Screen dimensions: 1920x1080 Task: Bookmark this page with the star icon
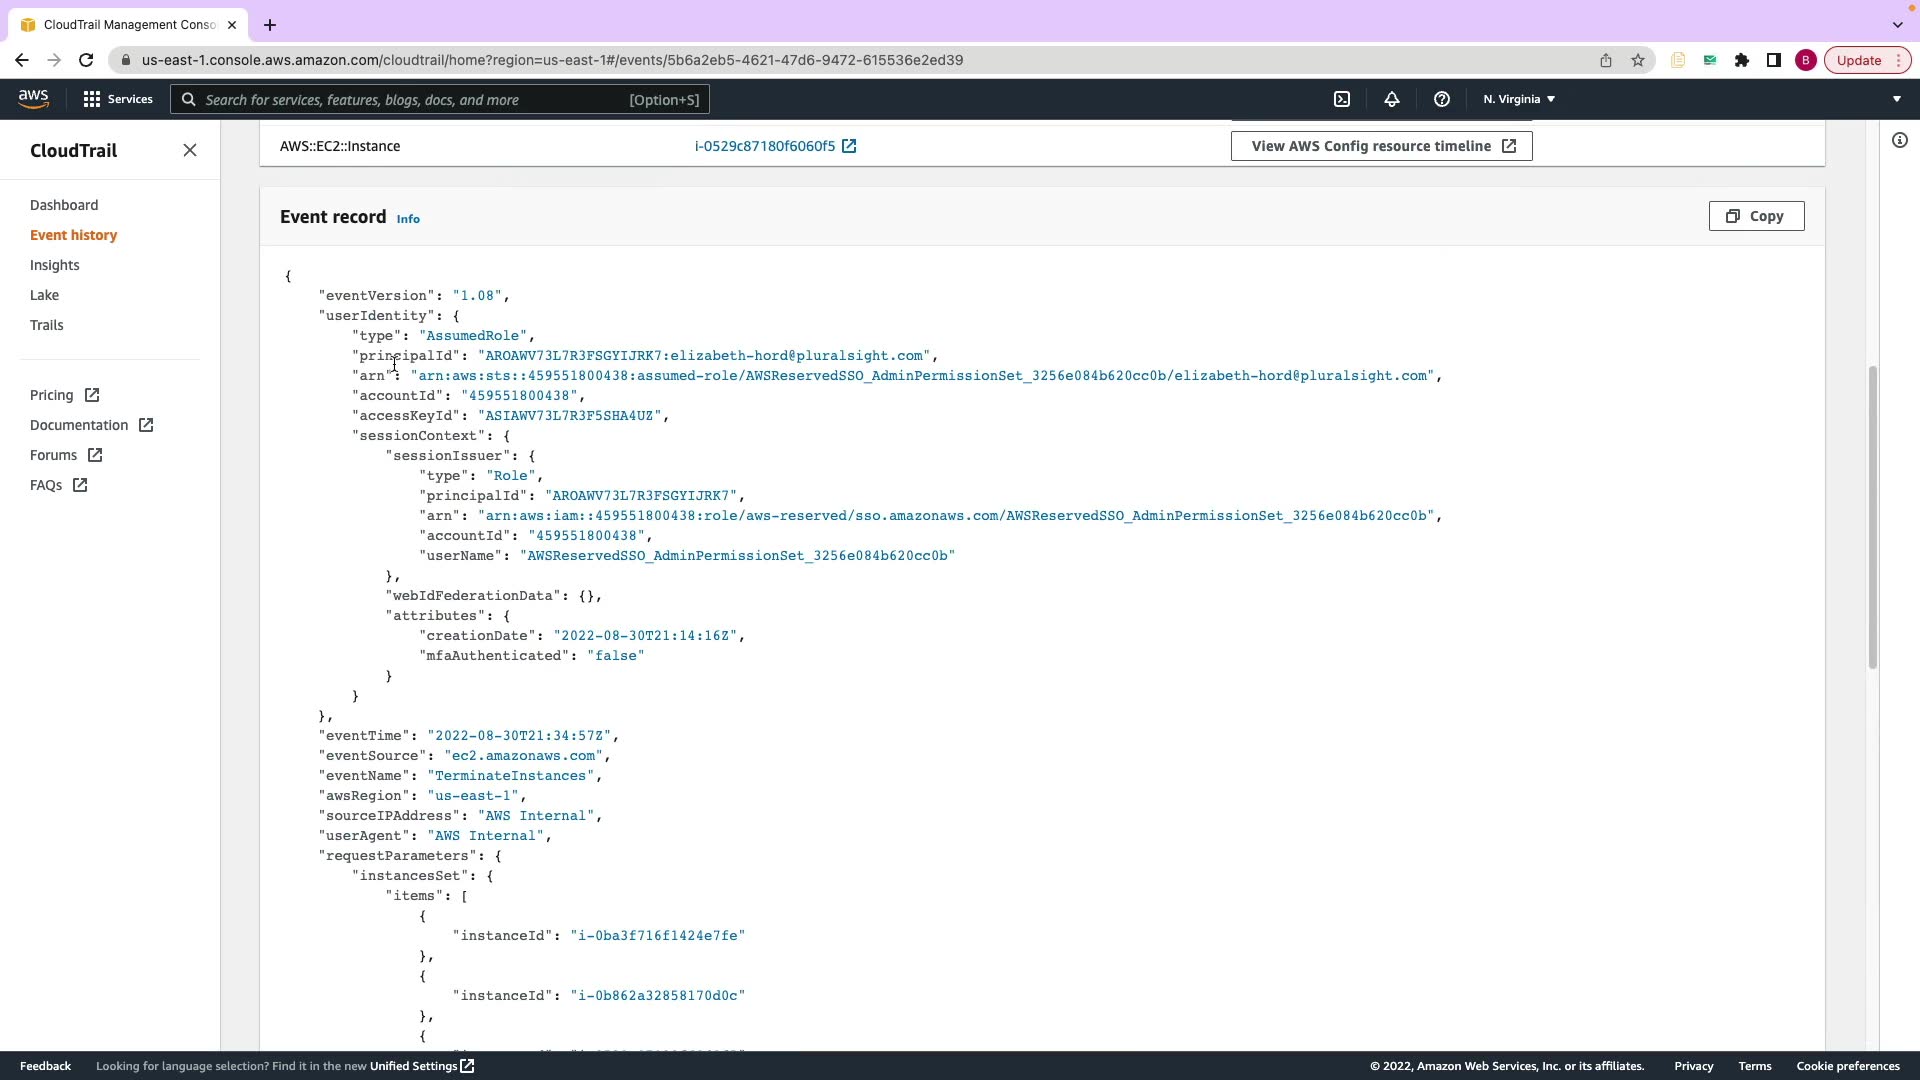[1638, 60]
